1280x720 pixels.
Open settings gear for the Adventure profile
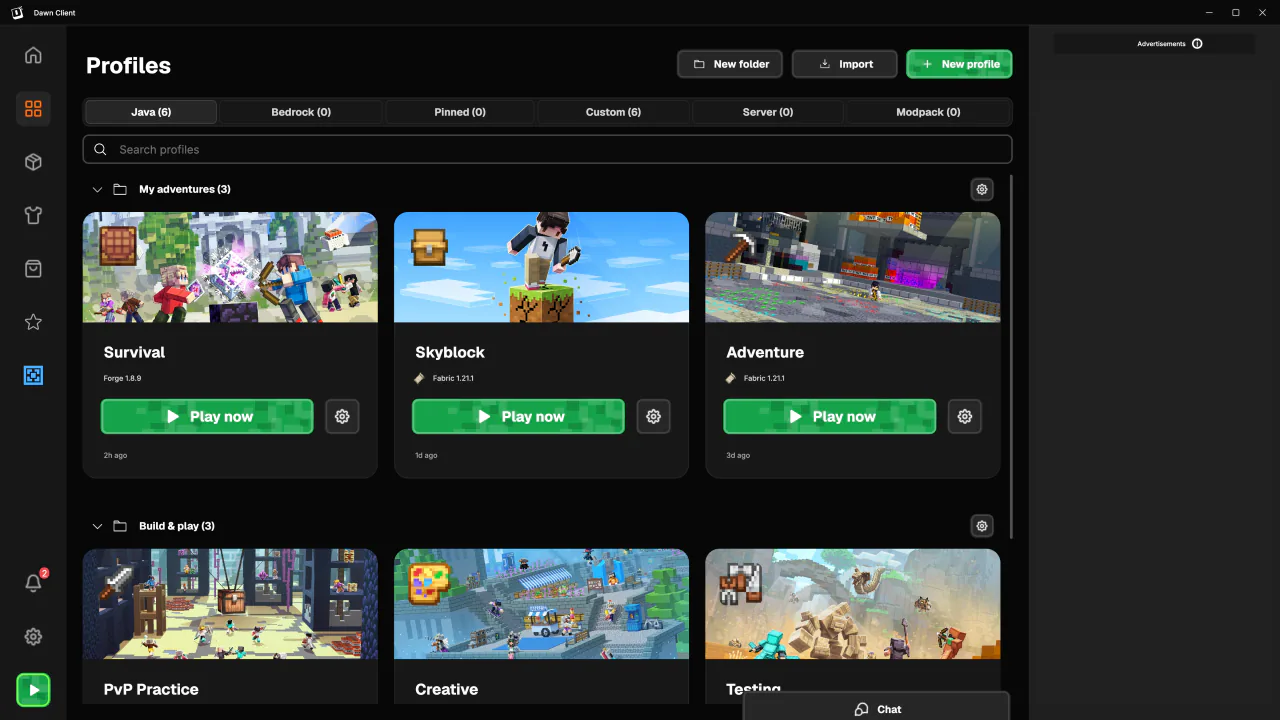click(965, 417)
